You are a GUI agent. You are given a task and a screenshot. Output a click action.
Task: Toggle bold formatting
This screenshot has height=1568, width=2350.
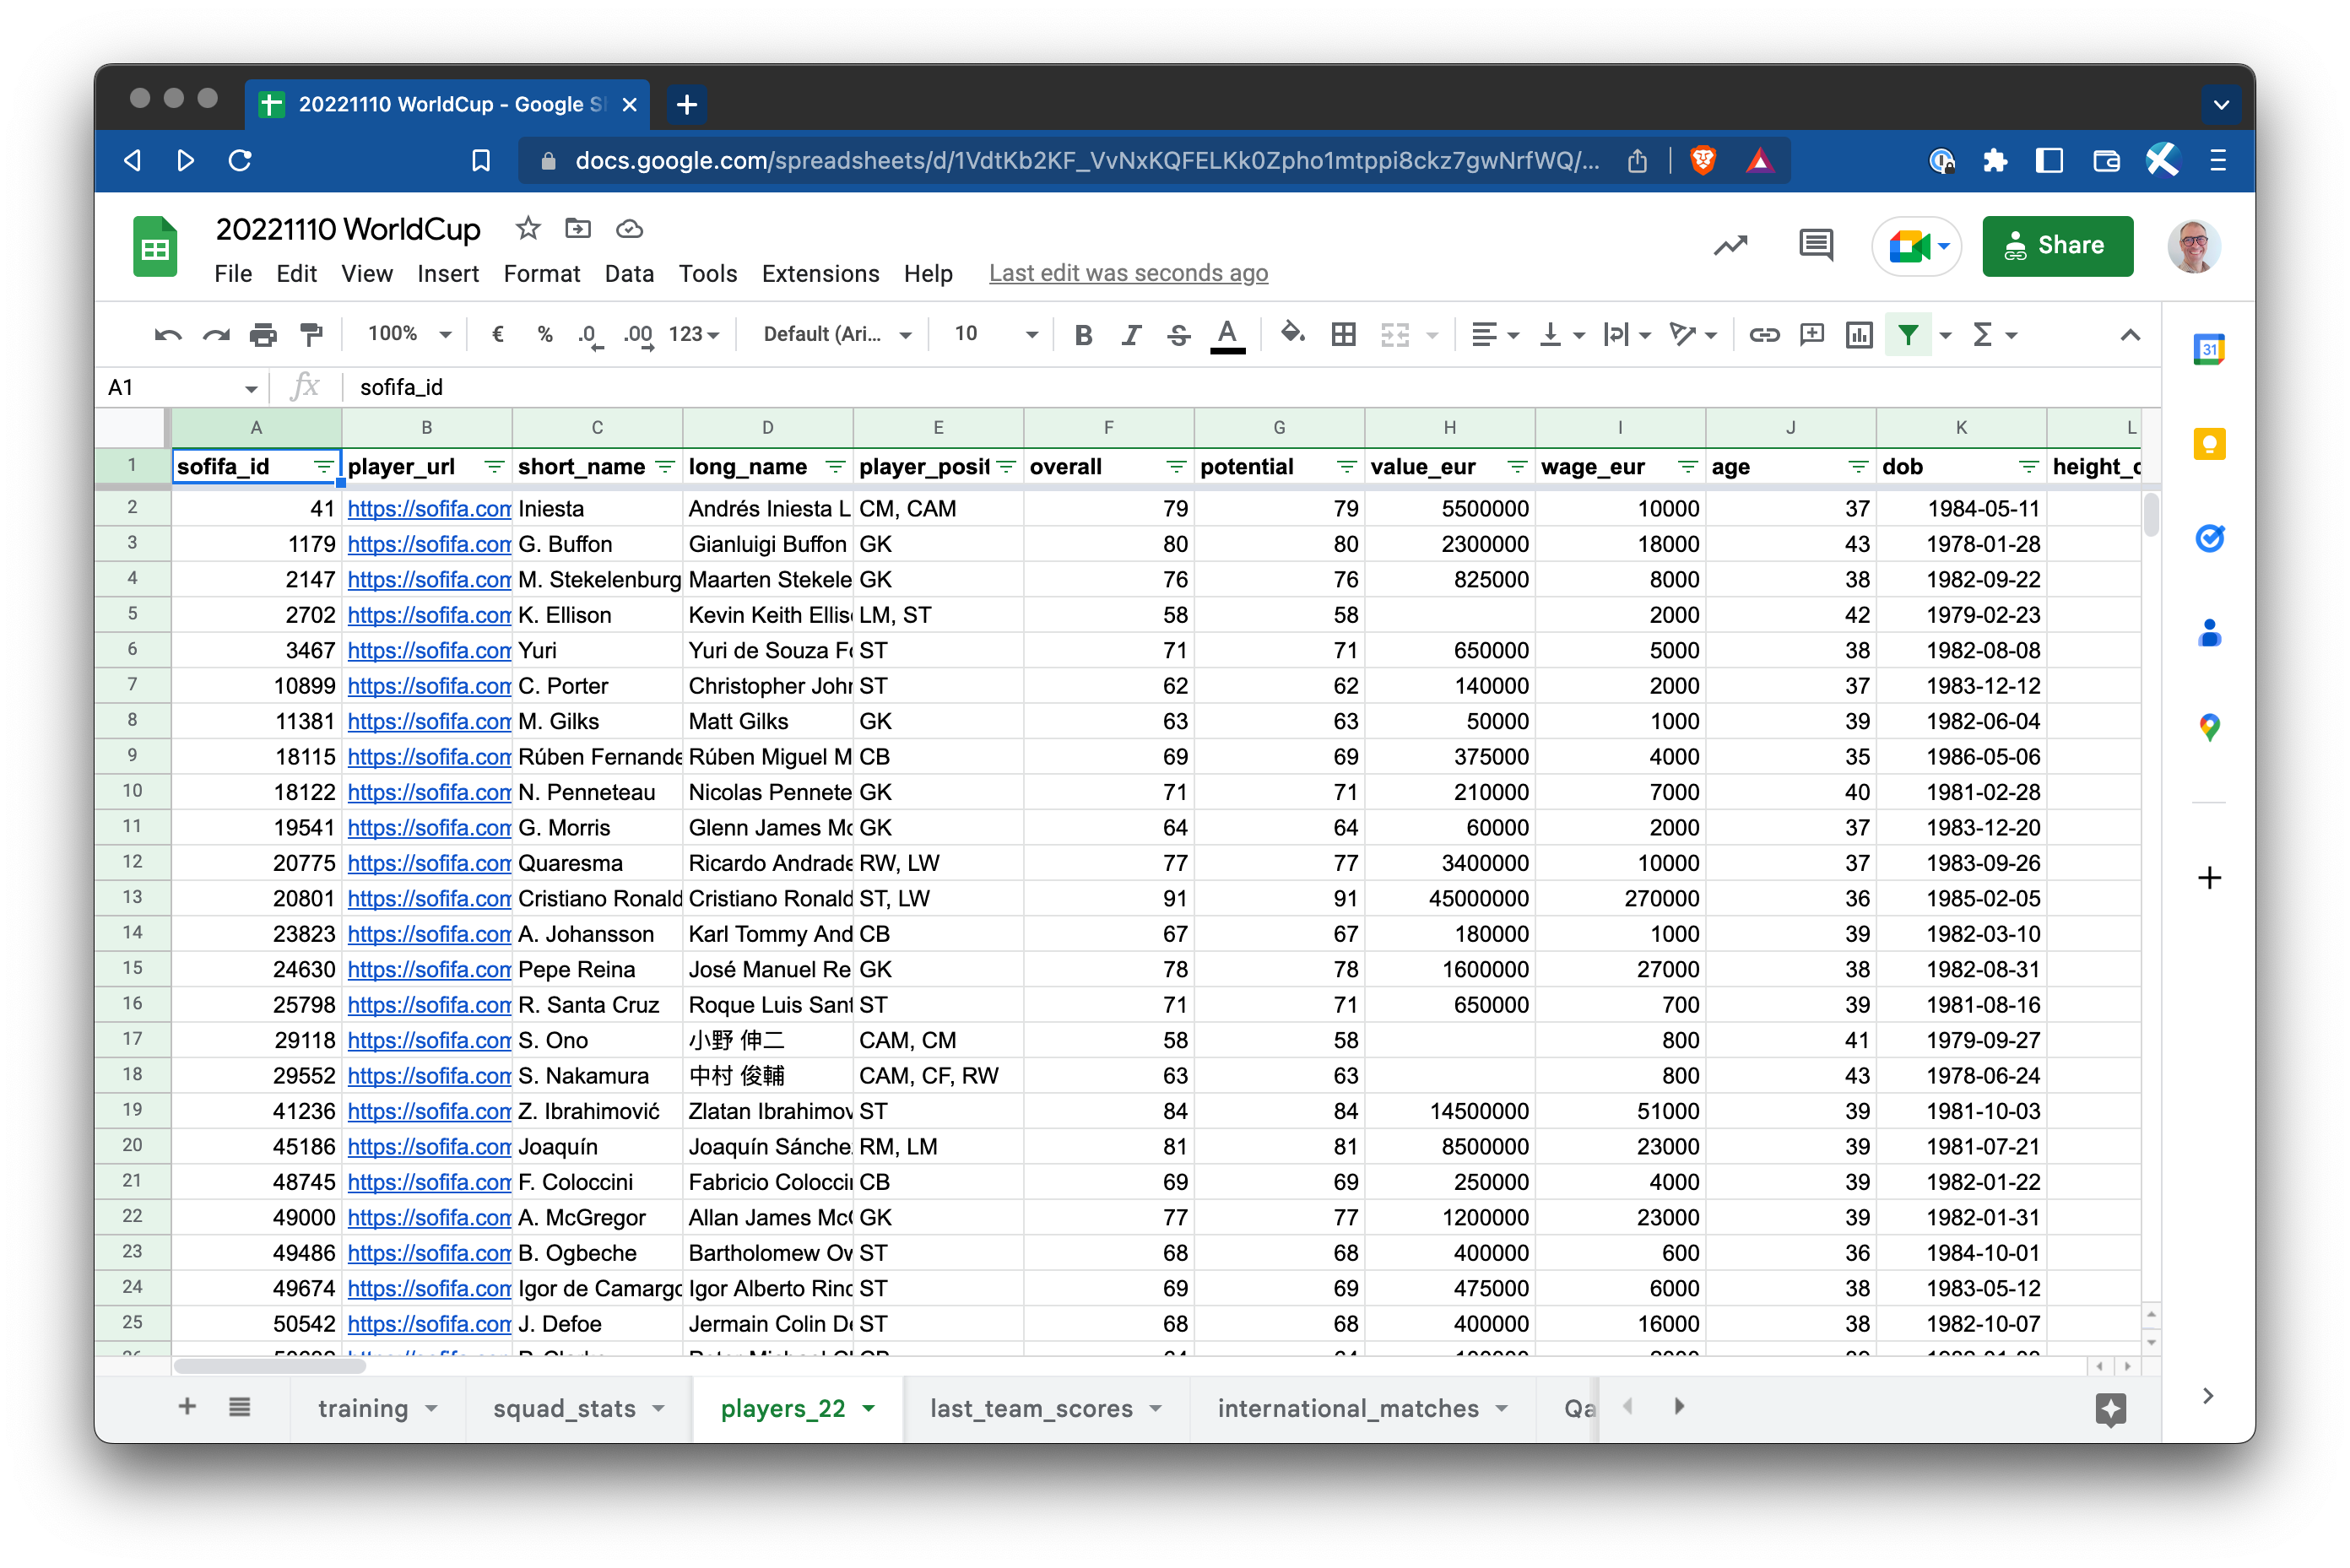(1083, 334)
